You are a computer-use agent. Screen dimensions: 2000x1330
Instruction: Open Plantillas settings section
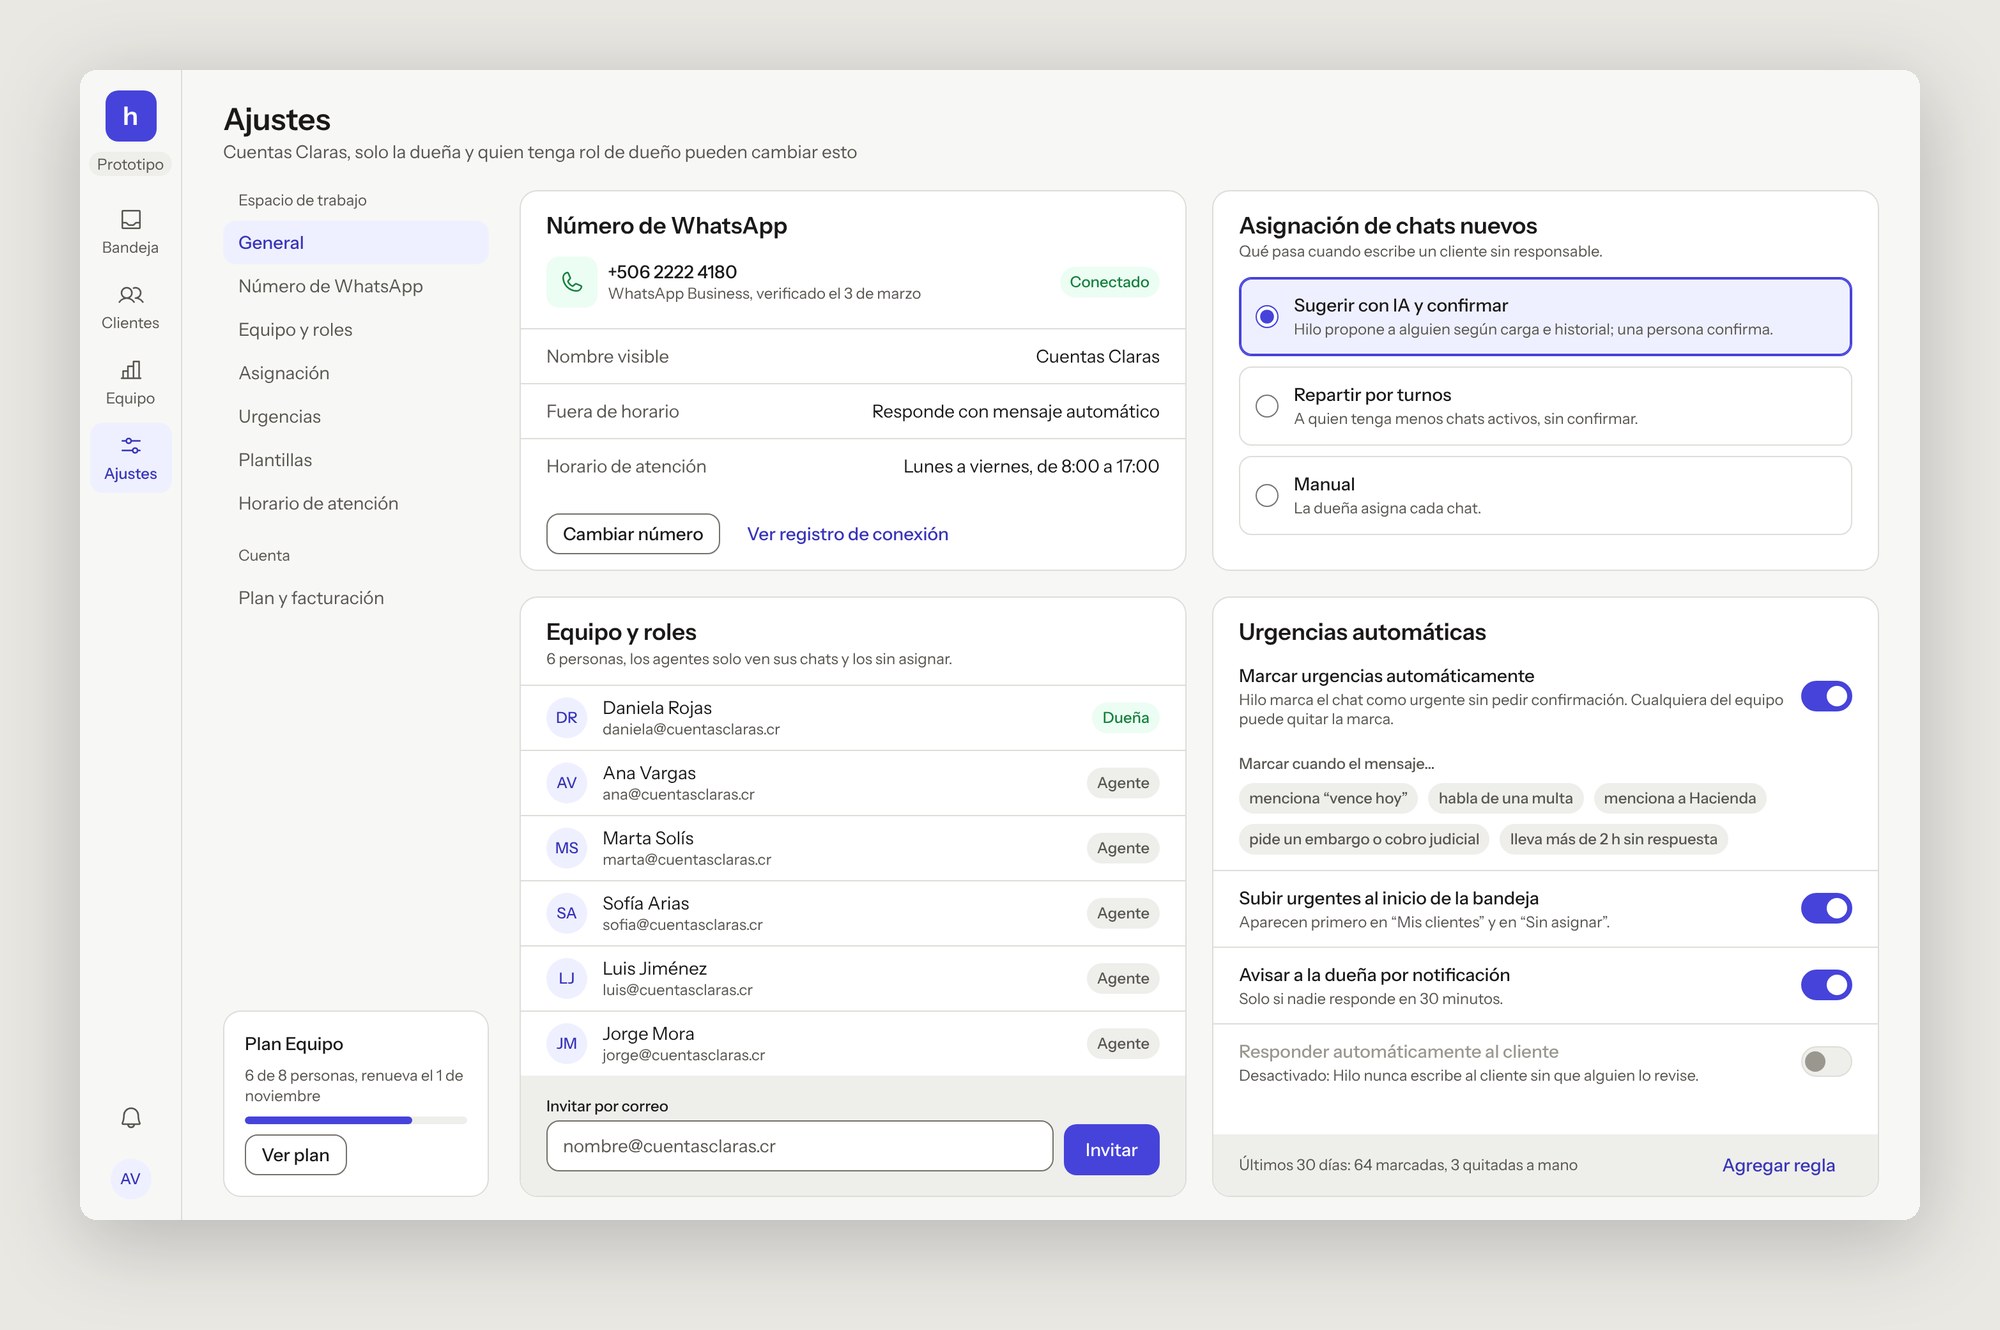tap(356, 460)
